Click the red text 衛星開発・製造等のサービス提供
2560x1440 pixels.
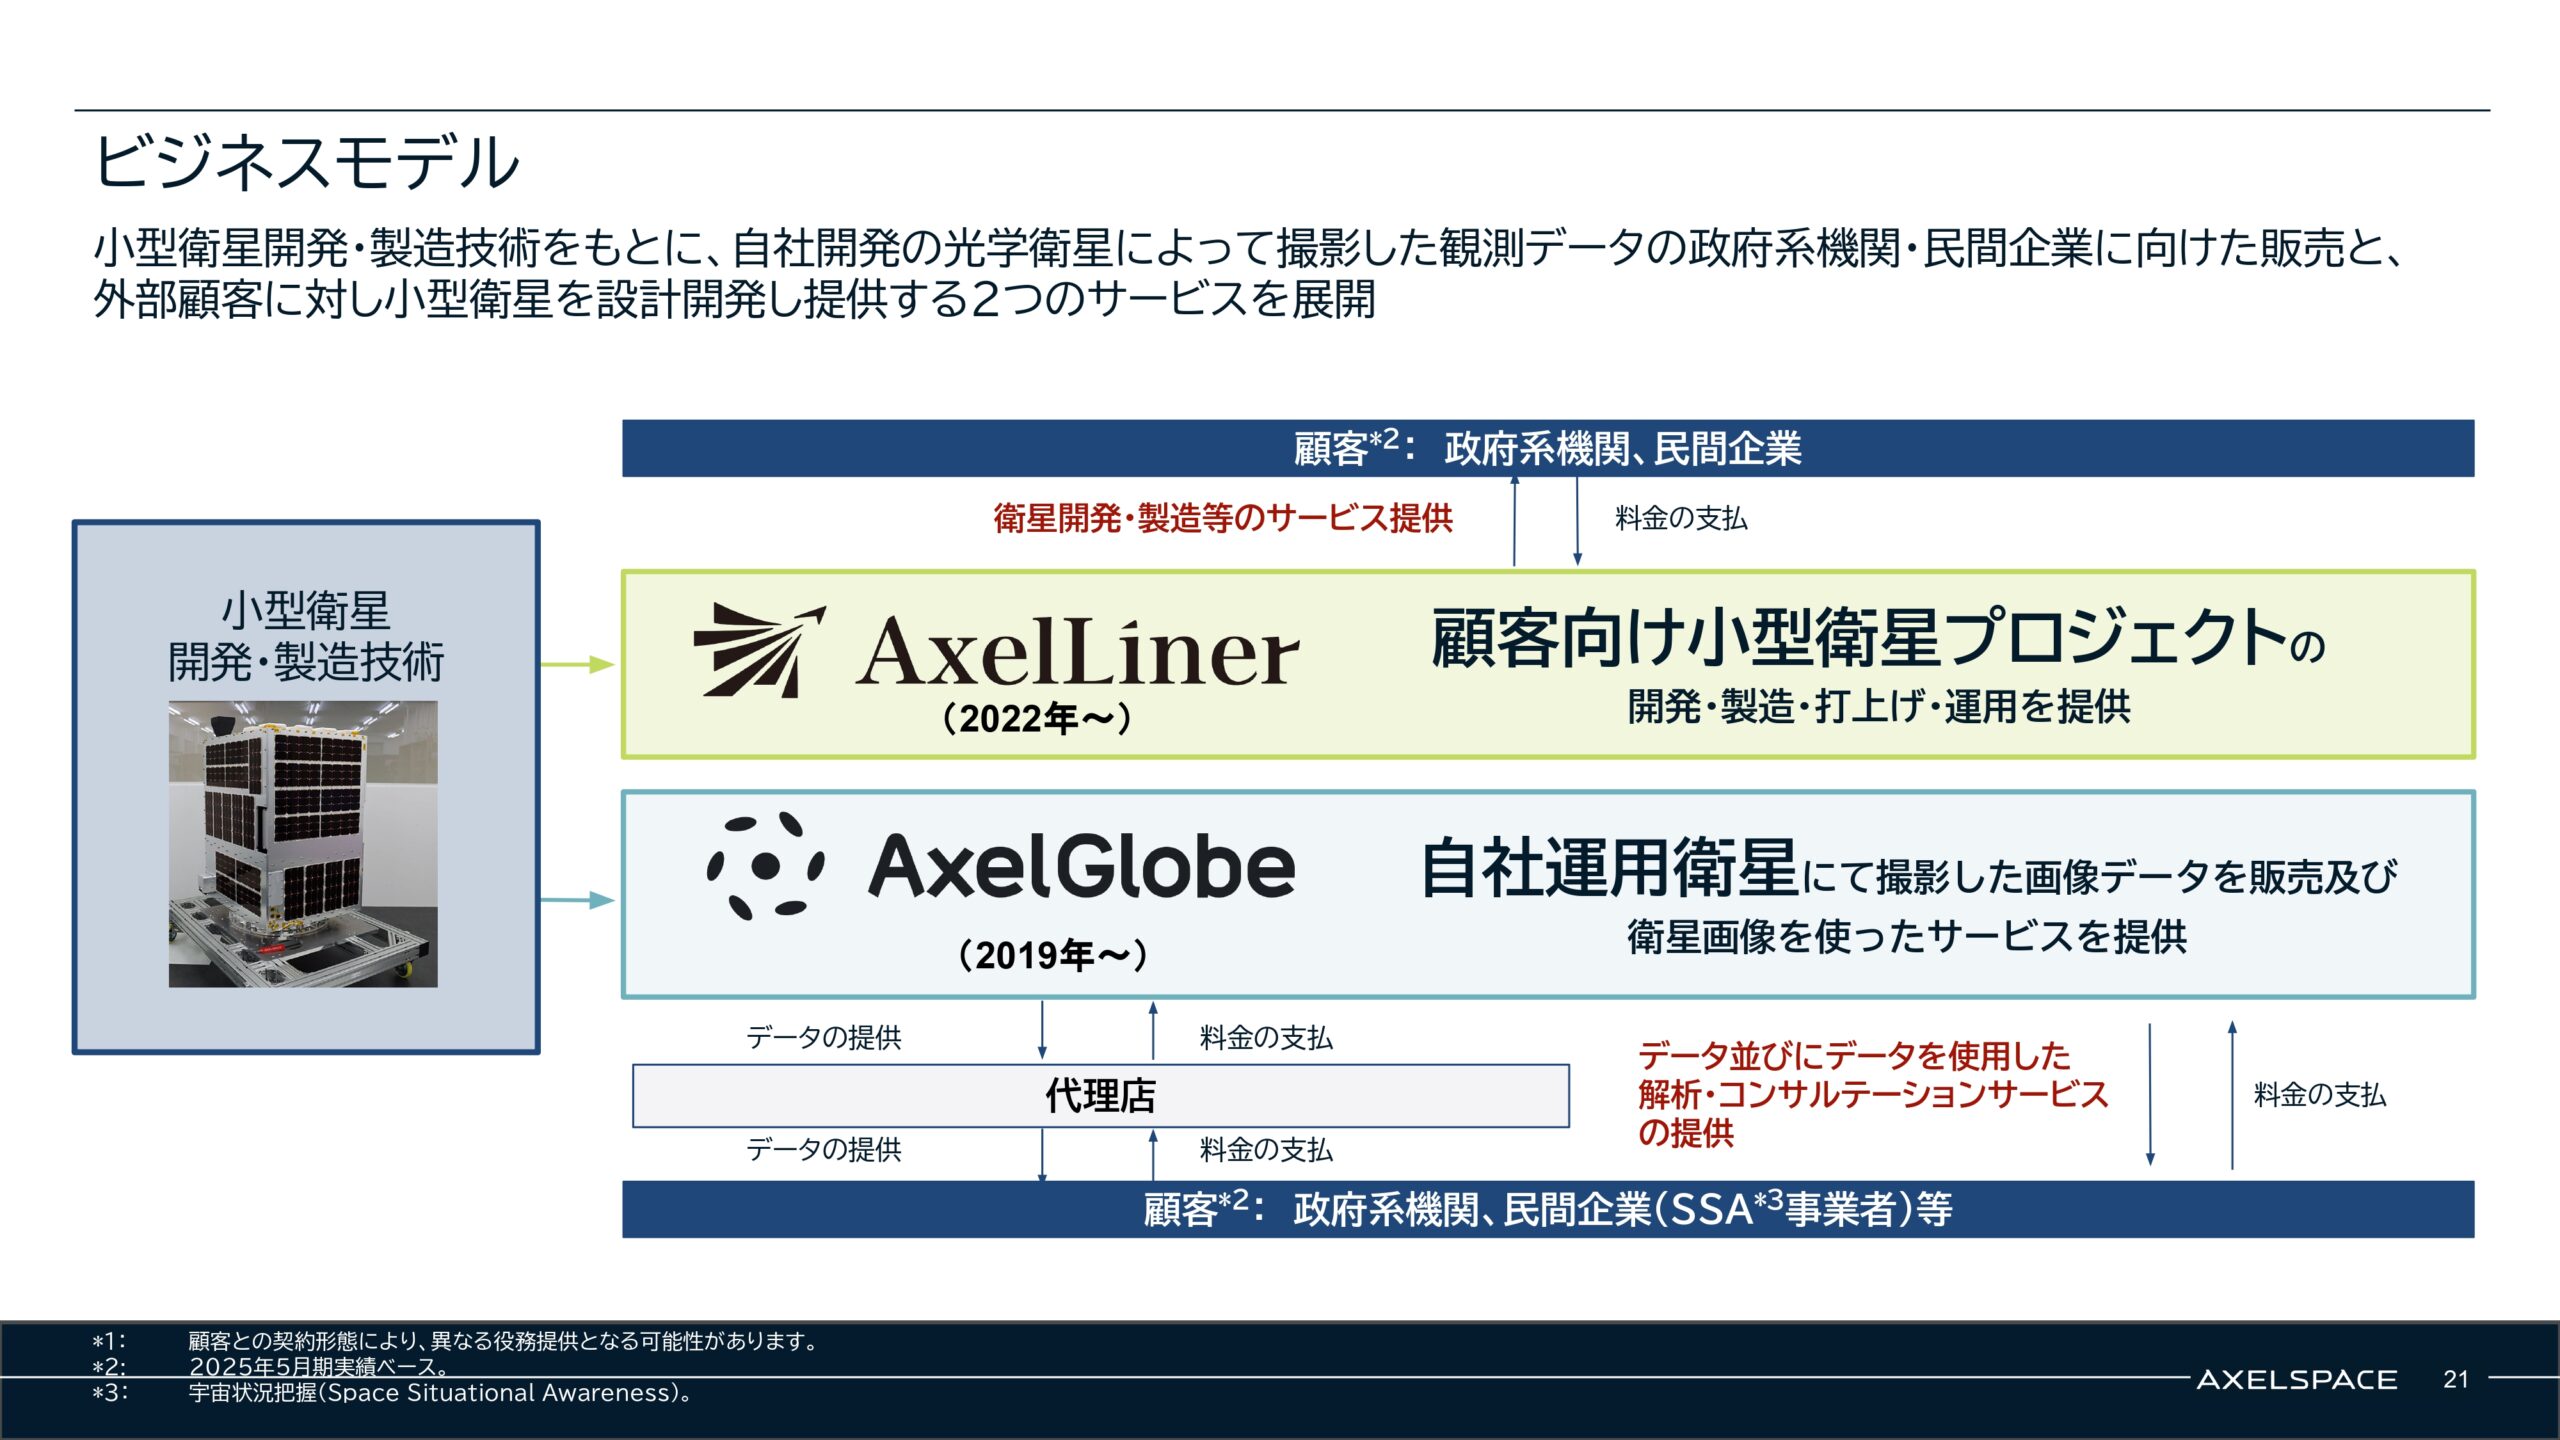click(x=1223, y=518)
